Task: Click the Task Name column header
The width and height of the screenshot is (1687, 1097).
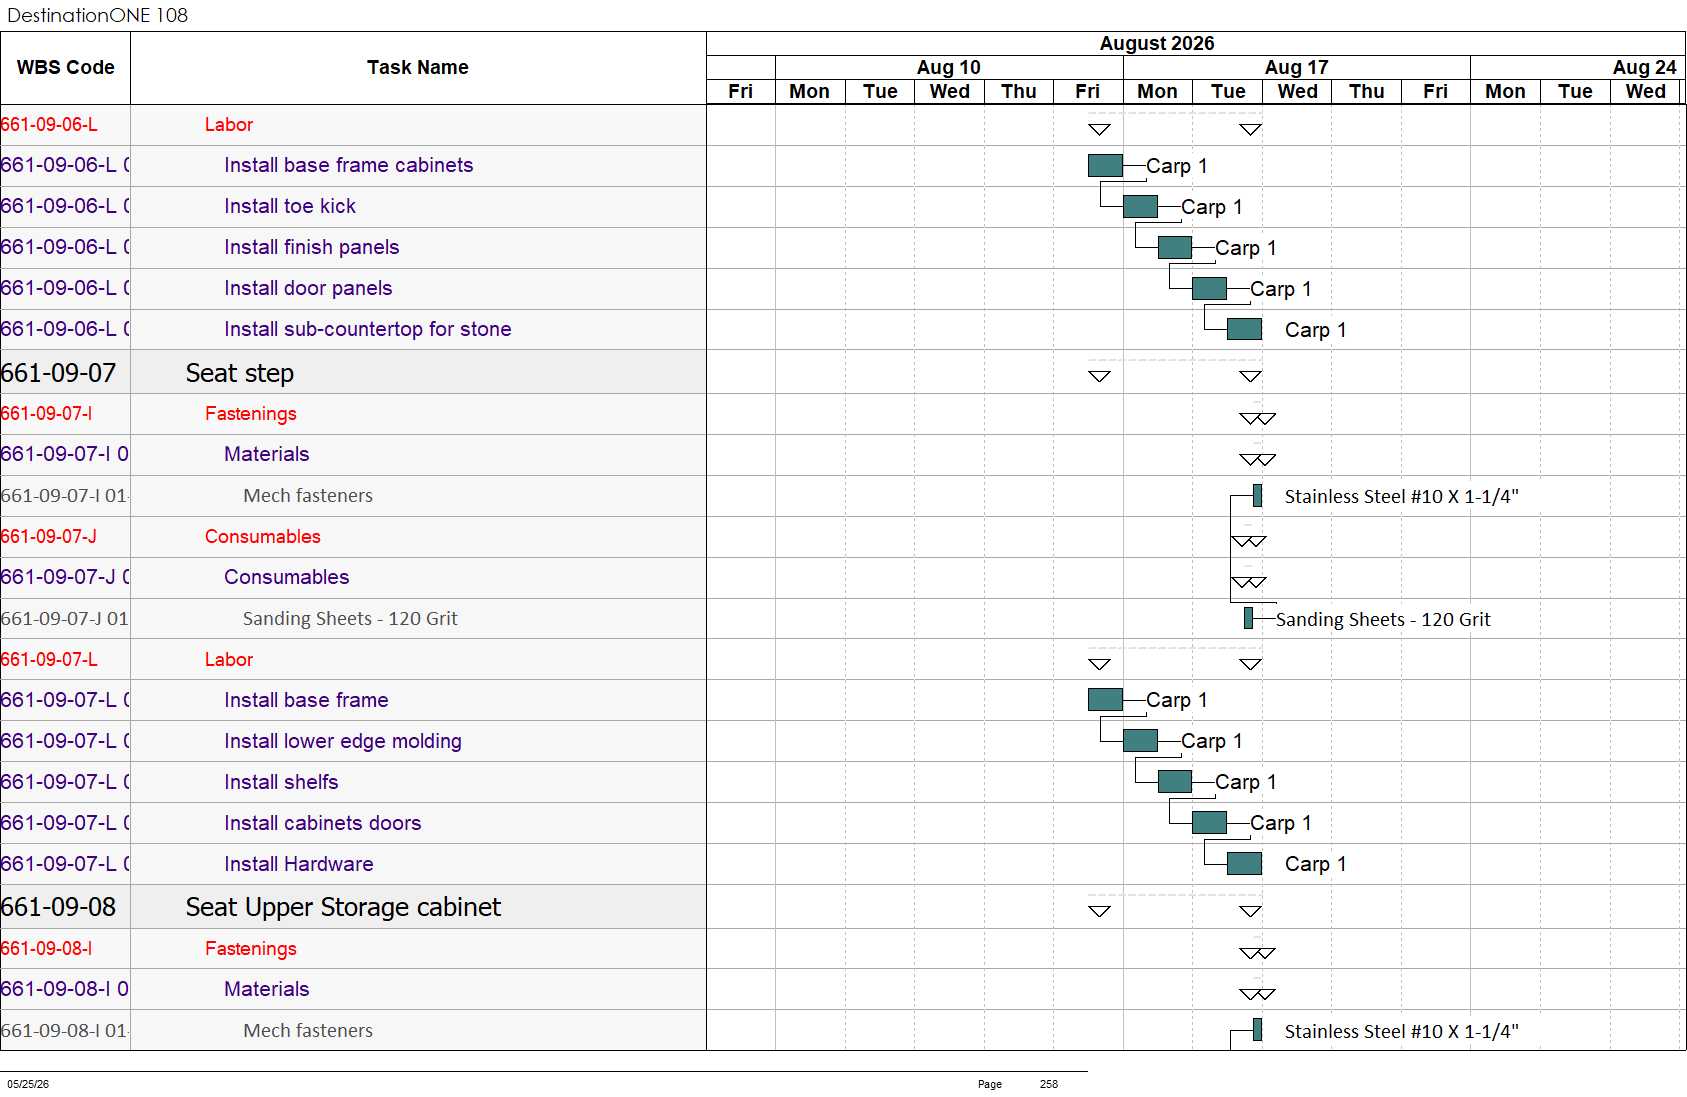Action: click(x=418, y=68)
